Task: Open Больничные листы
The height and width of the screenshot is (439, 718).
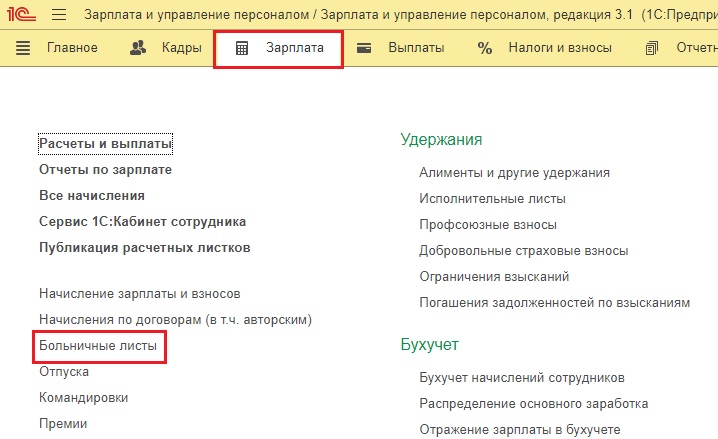Action: pos(98,346)
